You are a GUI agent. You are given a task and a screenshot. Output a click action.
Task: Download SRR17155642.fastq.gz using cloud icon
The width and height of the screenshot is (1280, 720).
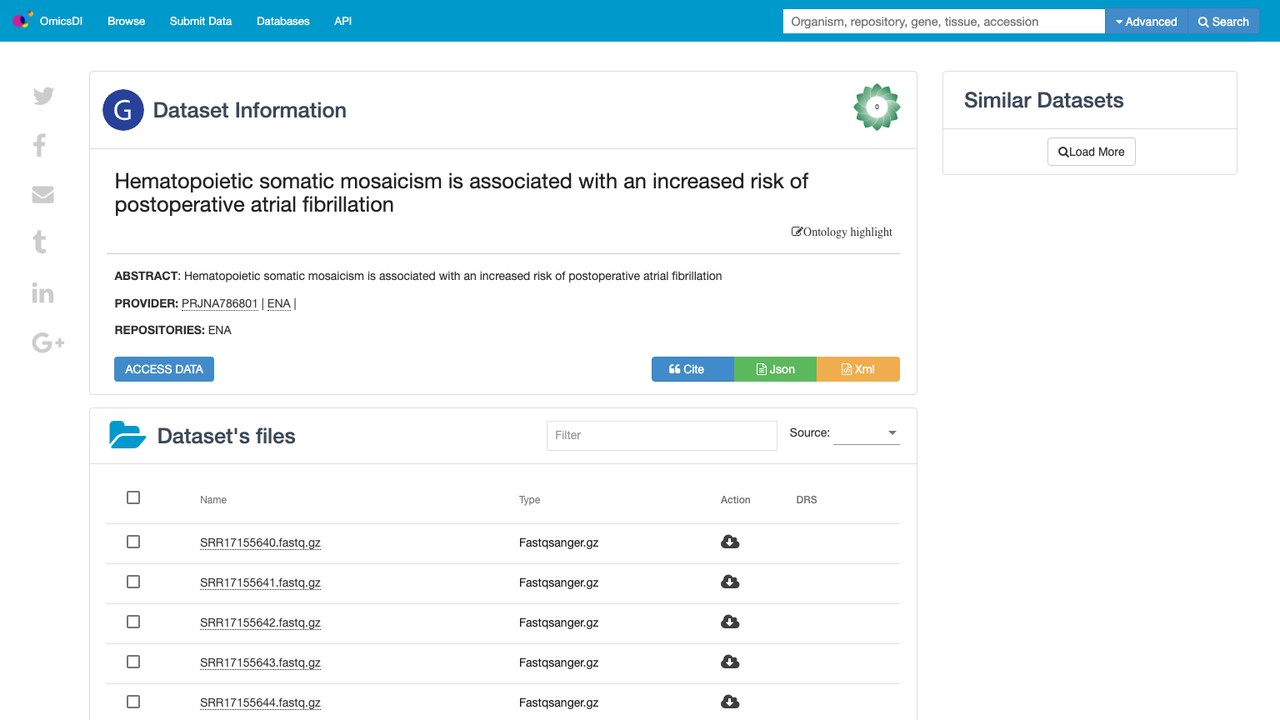coord(730,622)
